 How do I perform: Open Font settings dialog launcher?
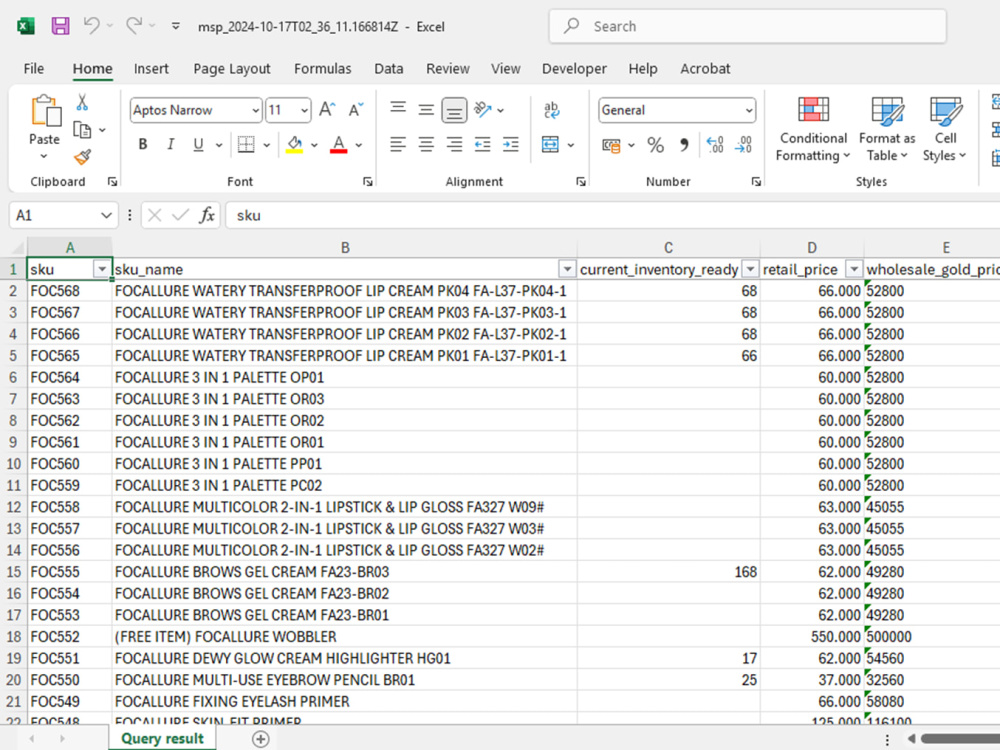(x=368, y=182)
